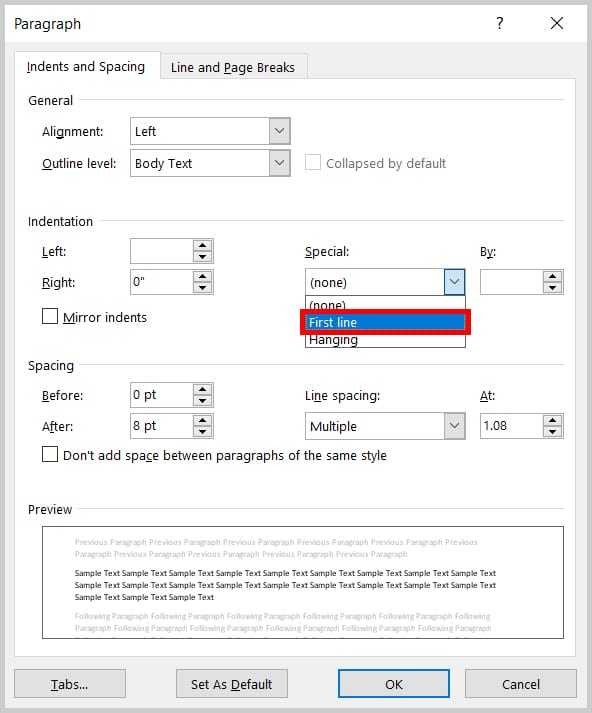592x713 pixels.
Task: Increase the Before spacing value
Action: click(x=202, y=389)
